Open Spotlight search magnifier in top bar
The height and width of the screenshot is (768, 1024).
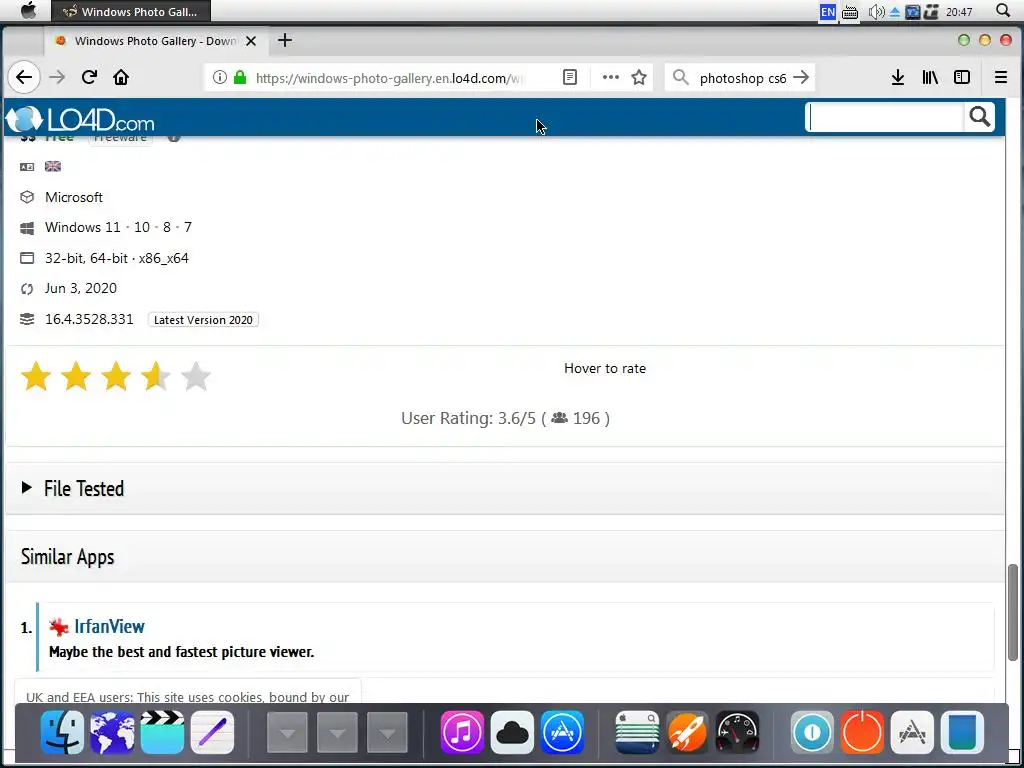tap(1003, 10)
